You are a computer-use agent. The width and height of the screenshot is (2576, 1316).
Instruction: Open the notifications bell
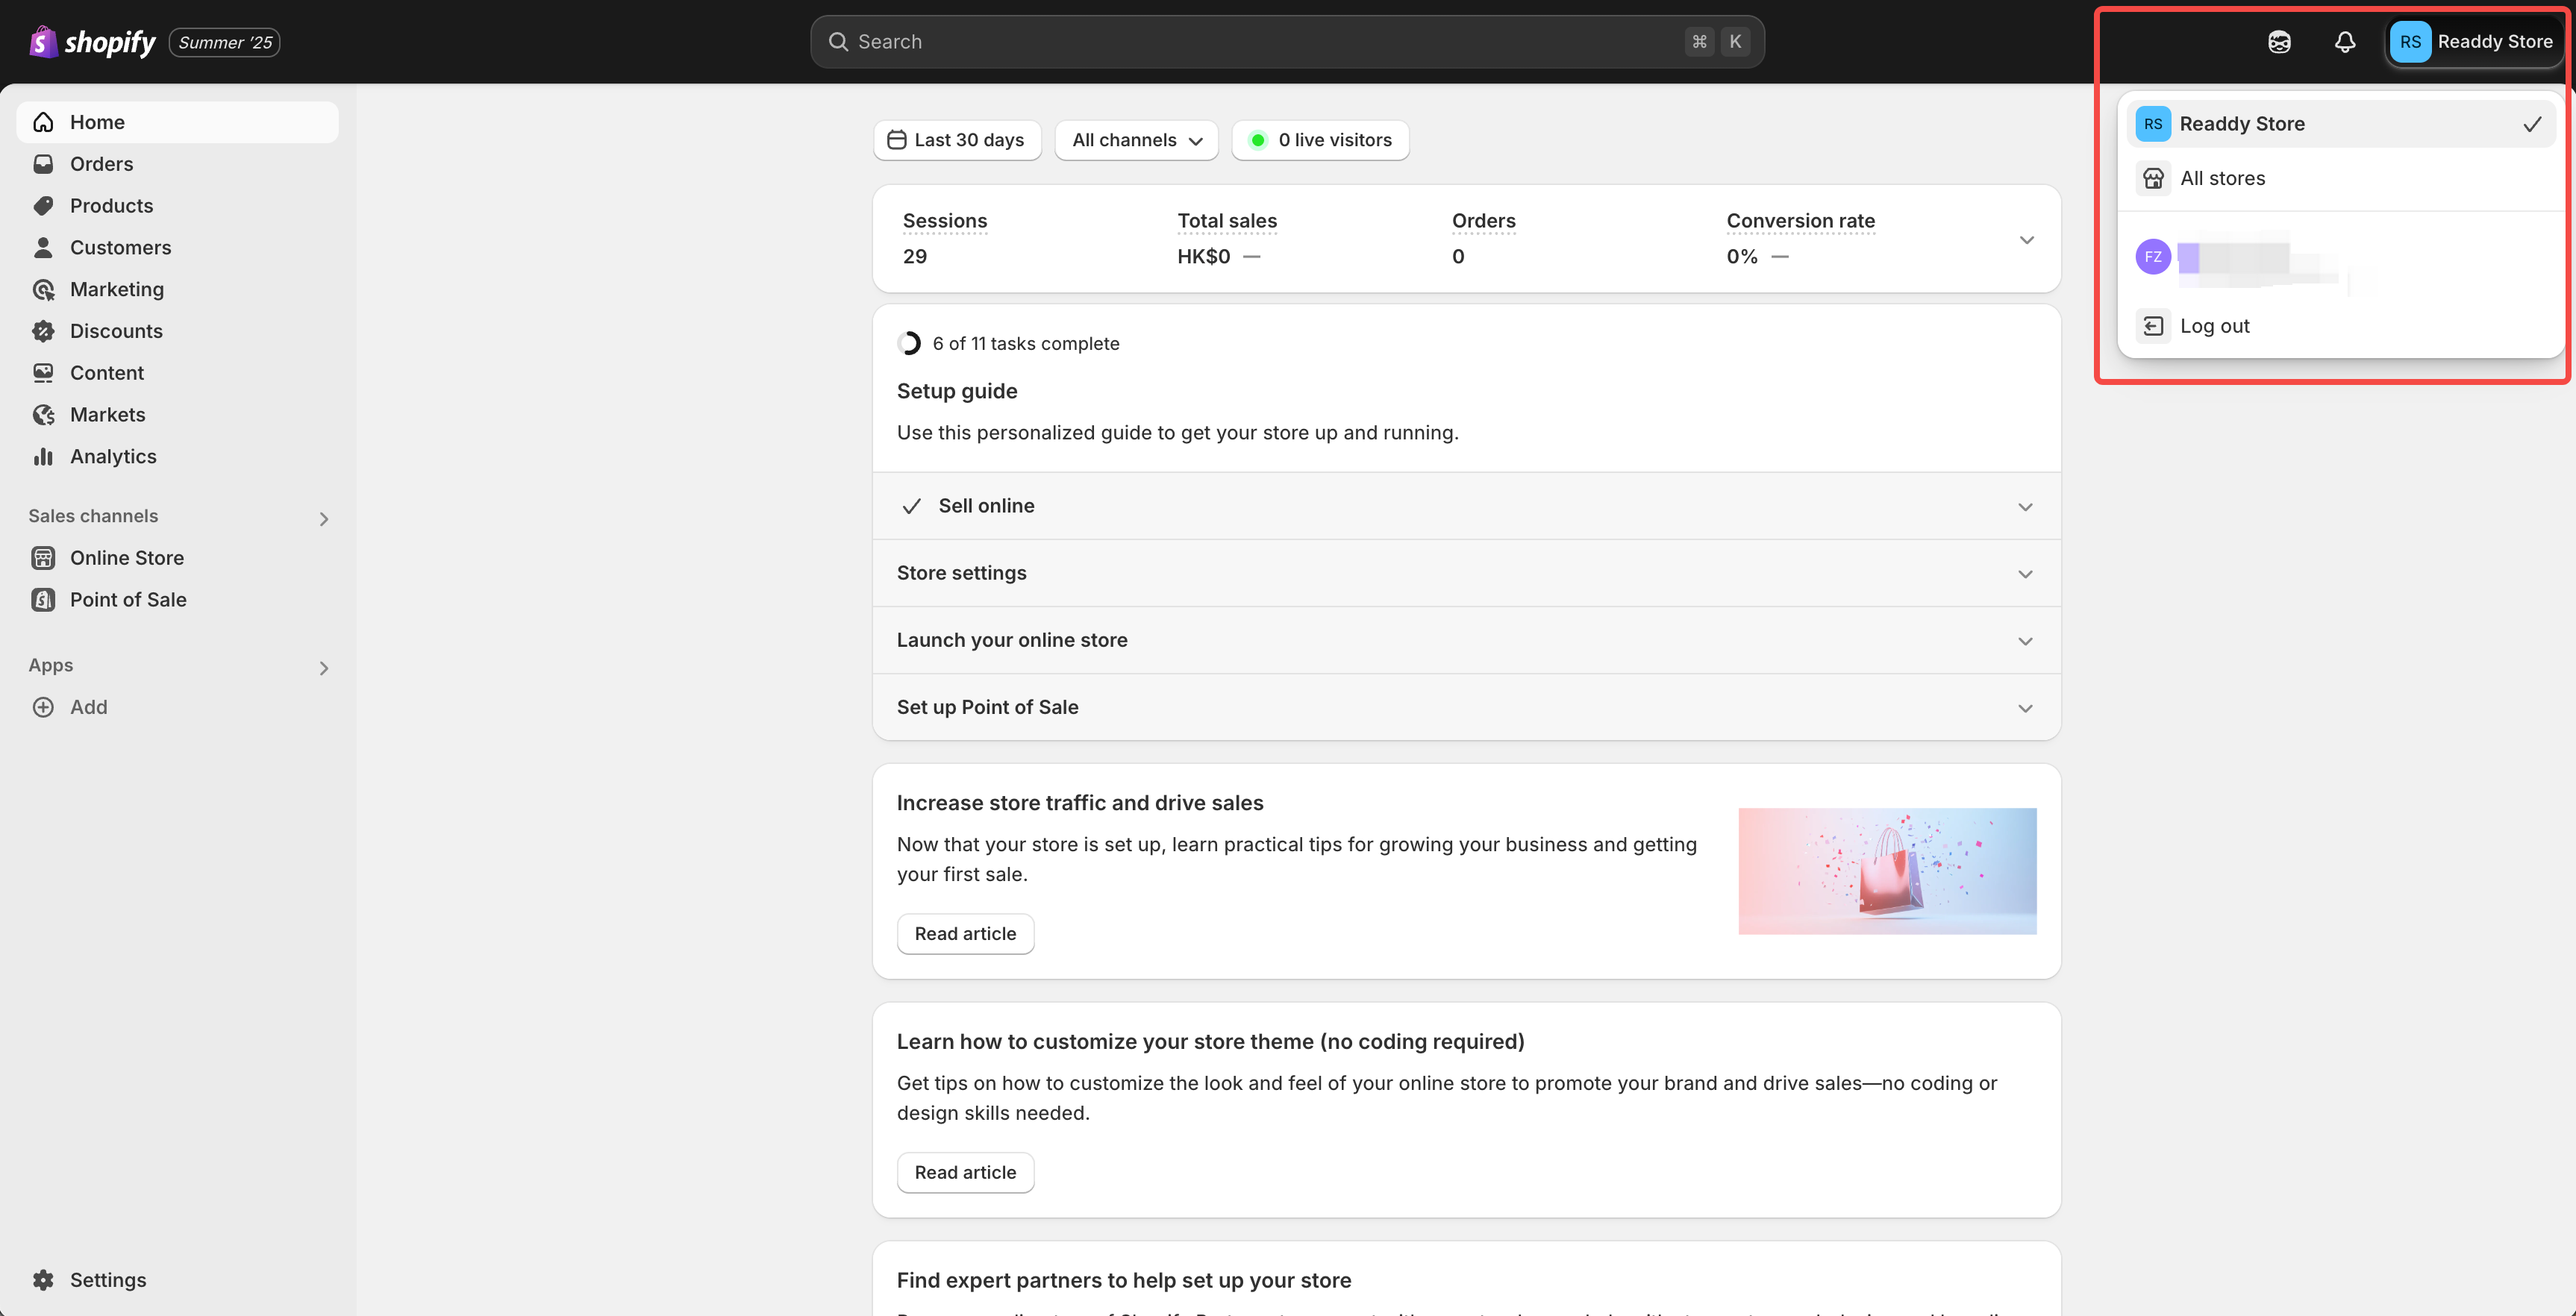coord(2344,42)
